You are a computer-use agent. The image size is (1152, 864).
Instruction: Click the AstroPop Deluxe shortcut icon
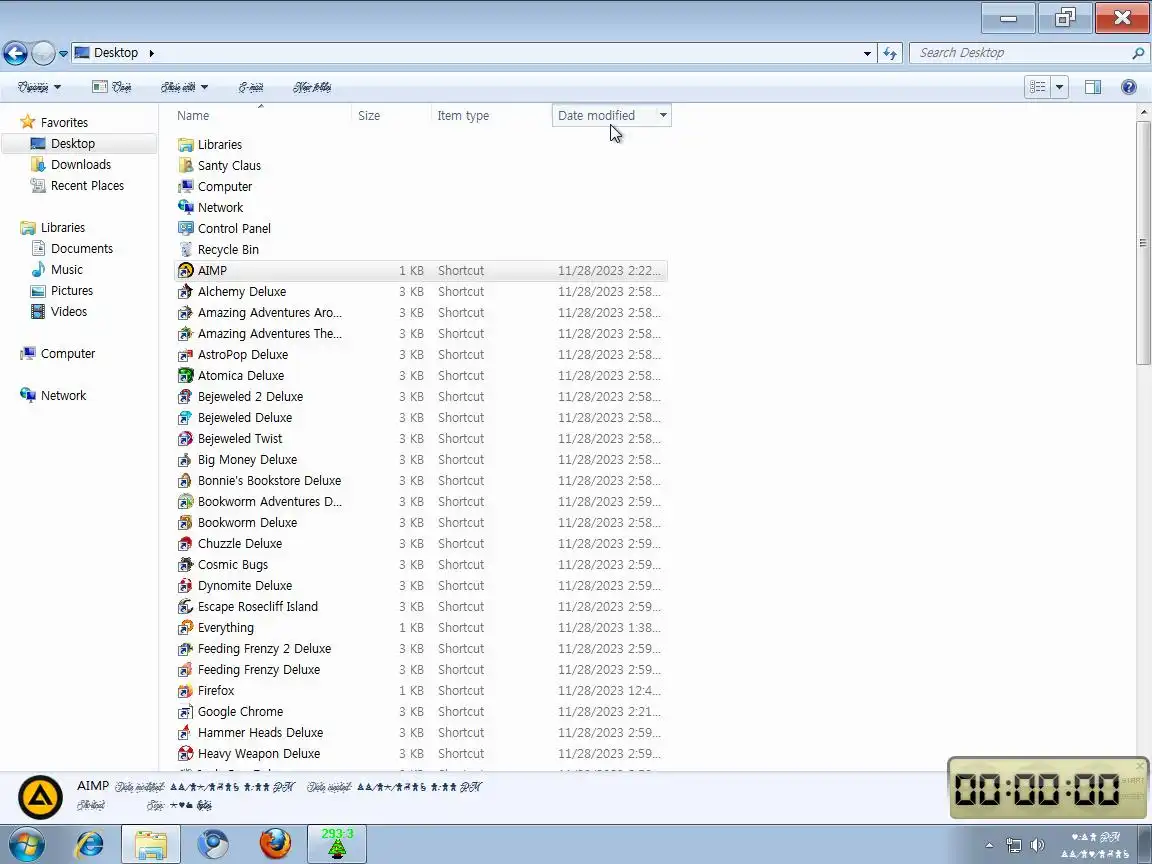click(186, 355)
